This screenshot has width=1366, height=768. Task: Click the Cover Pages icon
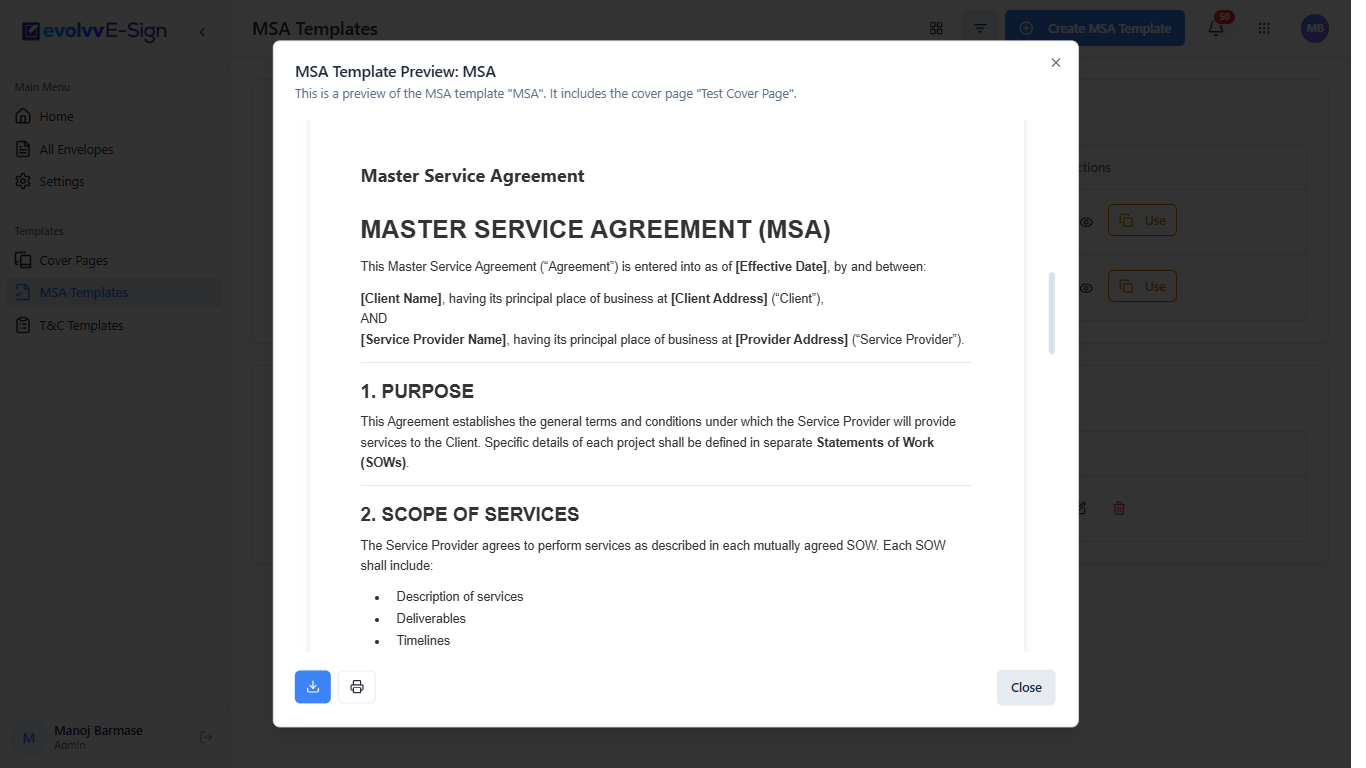pos(23,260)
